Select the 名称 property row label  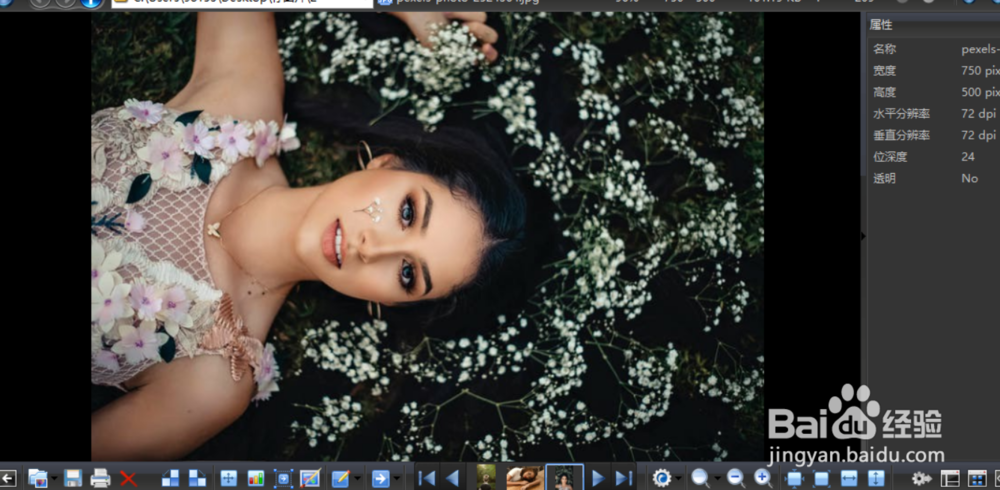coord(884,49)
